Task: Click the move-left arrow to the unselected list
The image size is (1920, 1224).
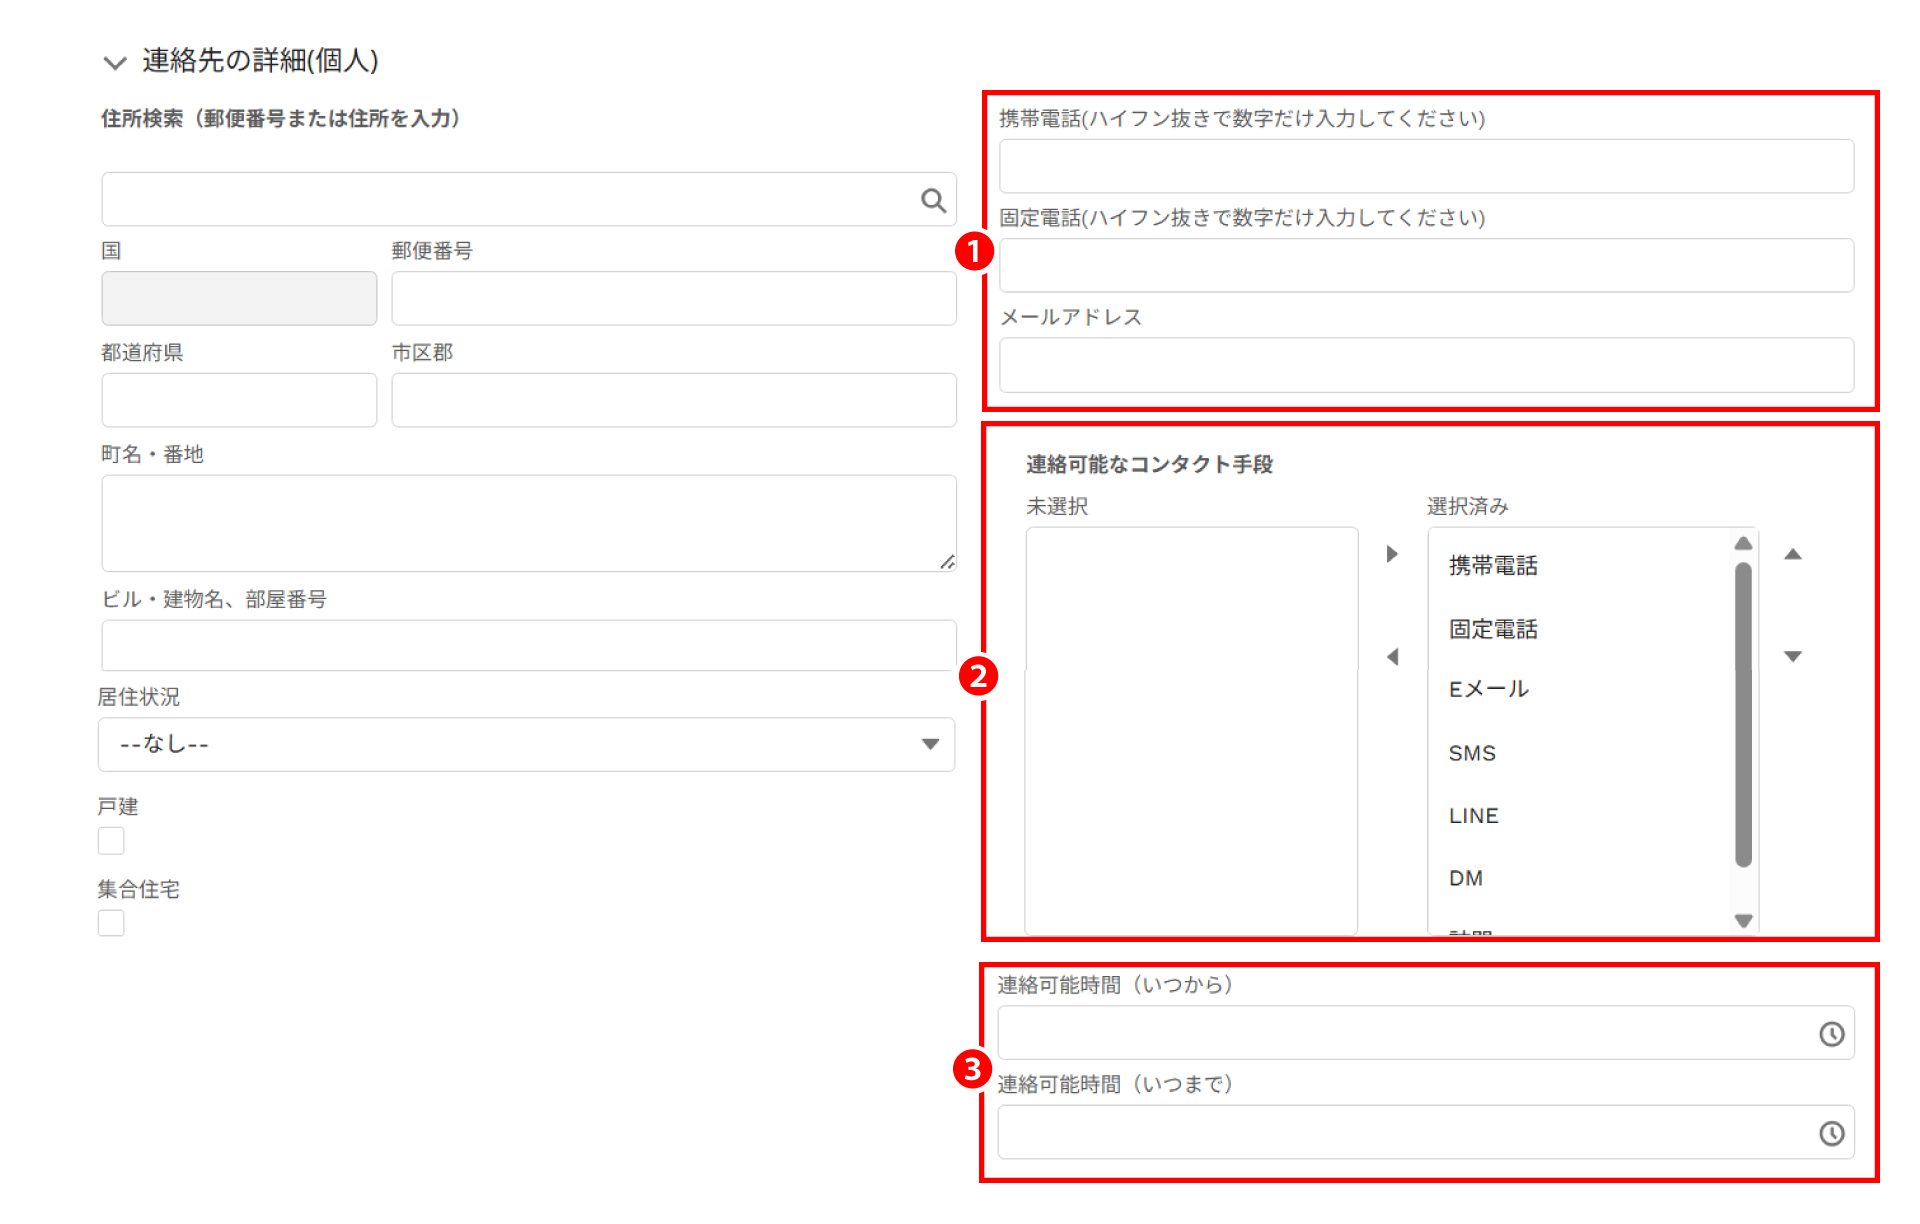Action: [1392, 657]
